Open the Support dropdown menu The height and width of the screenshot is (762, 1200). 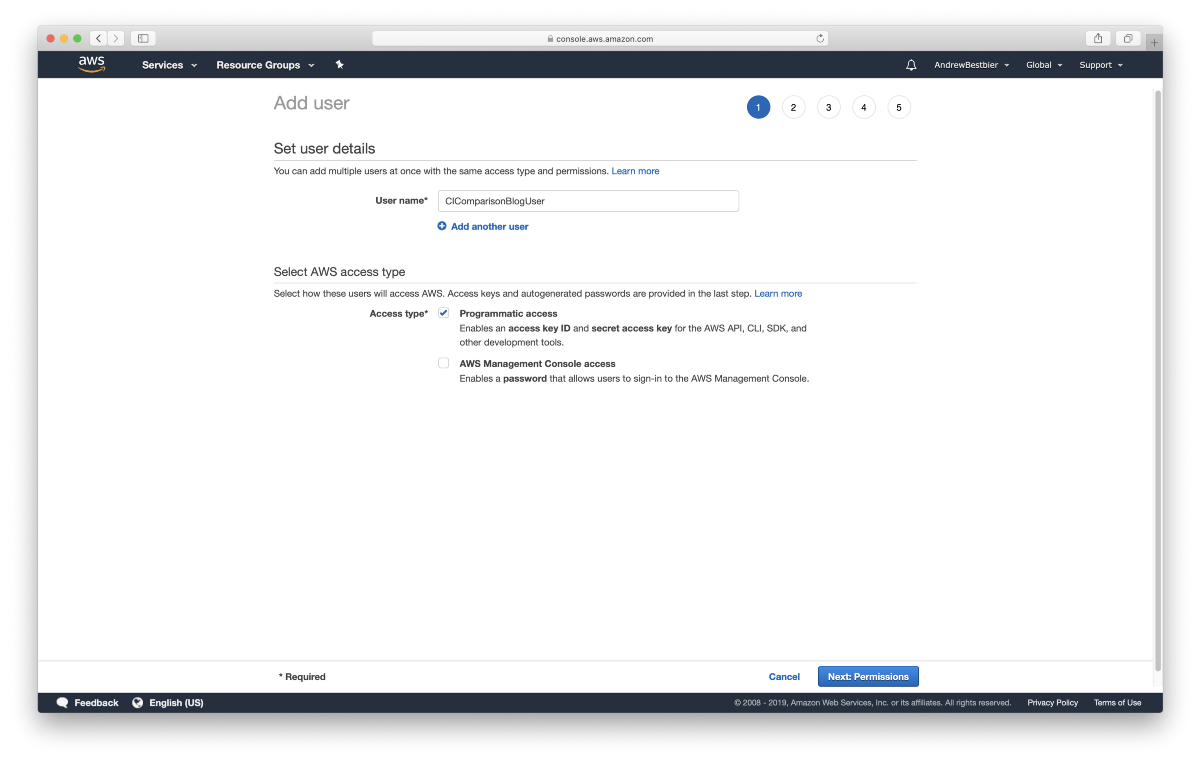coord(1101,65)
